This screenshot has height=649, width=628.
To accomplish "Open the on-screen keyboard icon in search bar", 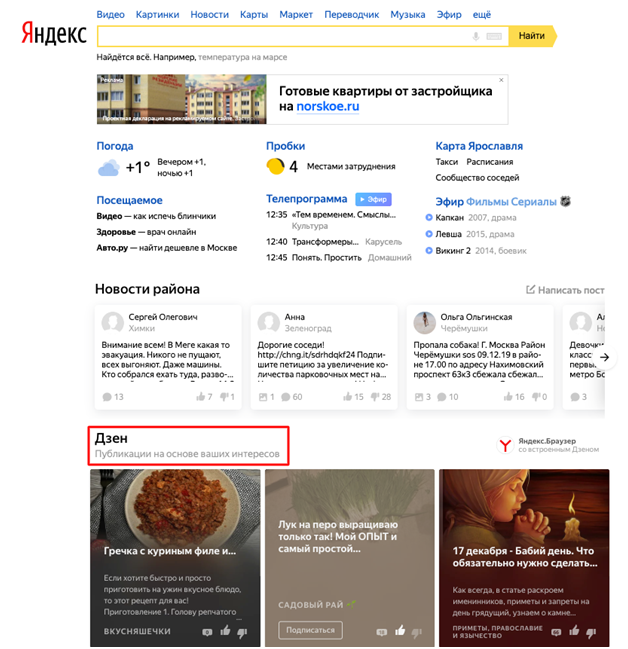I will click(494, 36).
